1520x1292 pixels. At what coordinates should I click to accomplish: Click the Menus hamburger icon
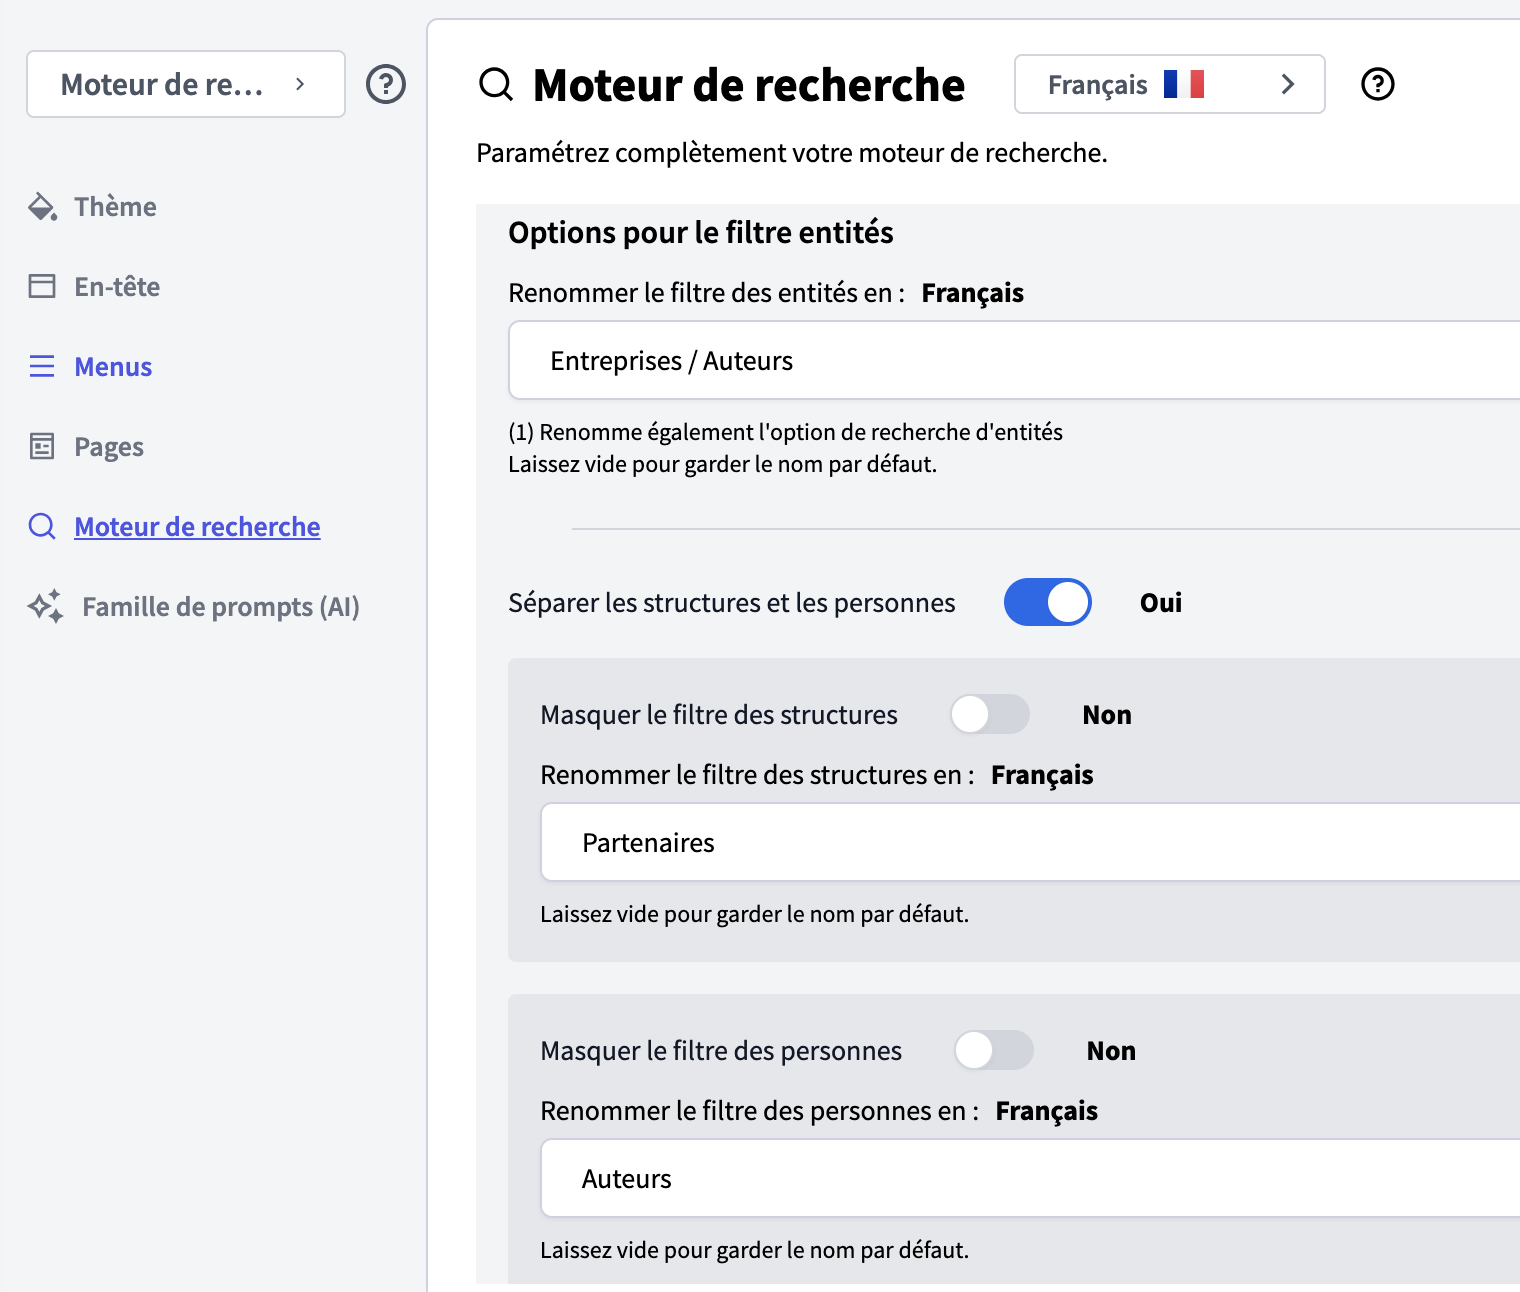[42, 367]
